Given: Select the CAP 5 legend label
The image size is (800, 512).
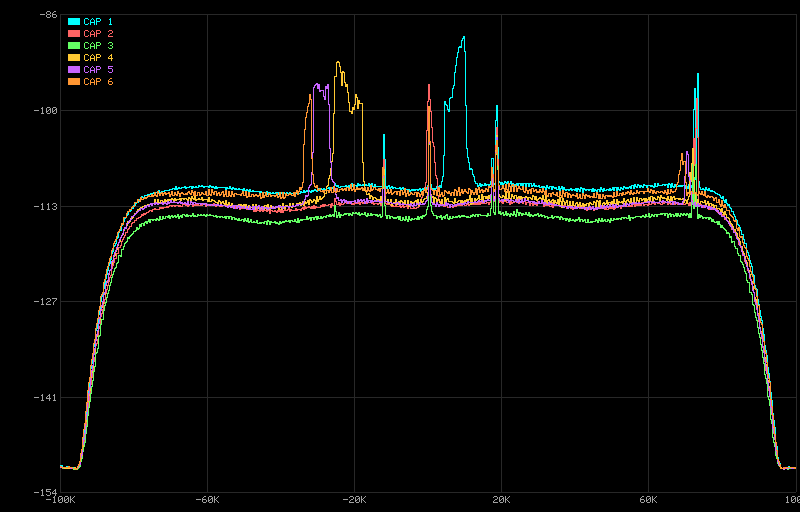Looking at the screenshot, I should 98,69.
